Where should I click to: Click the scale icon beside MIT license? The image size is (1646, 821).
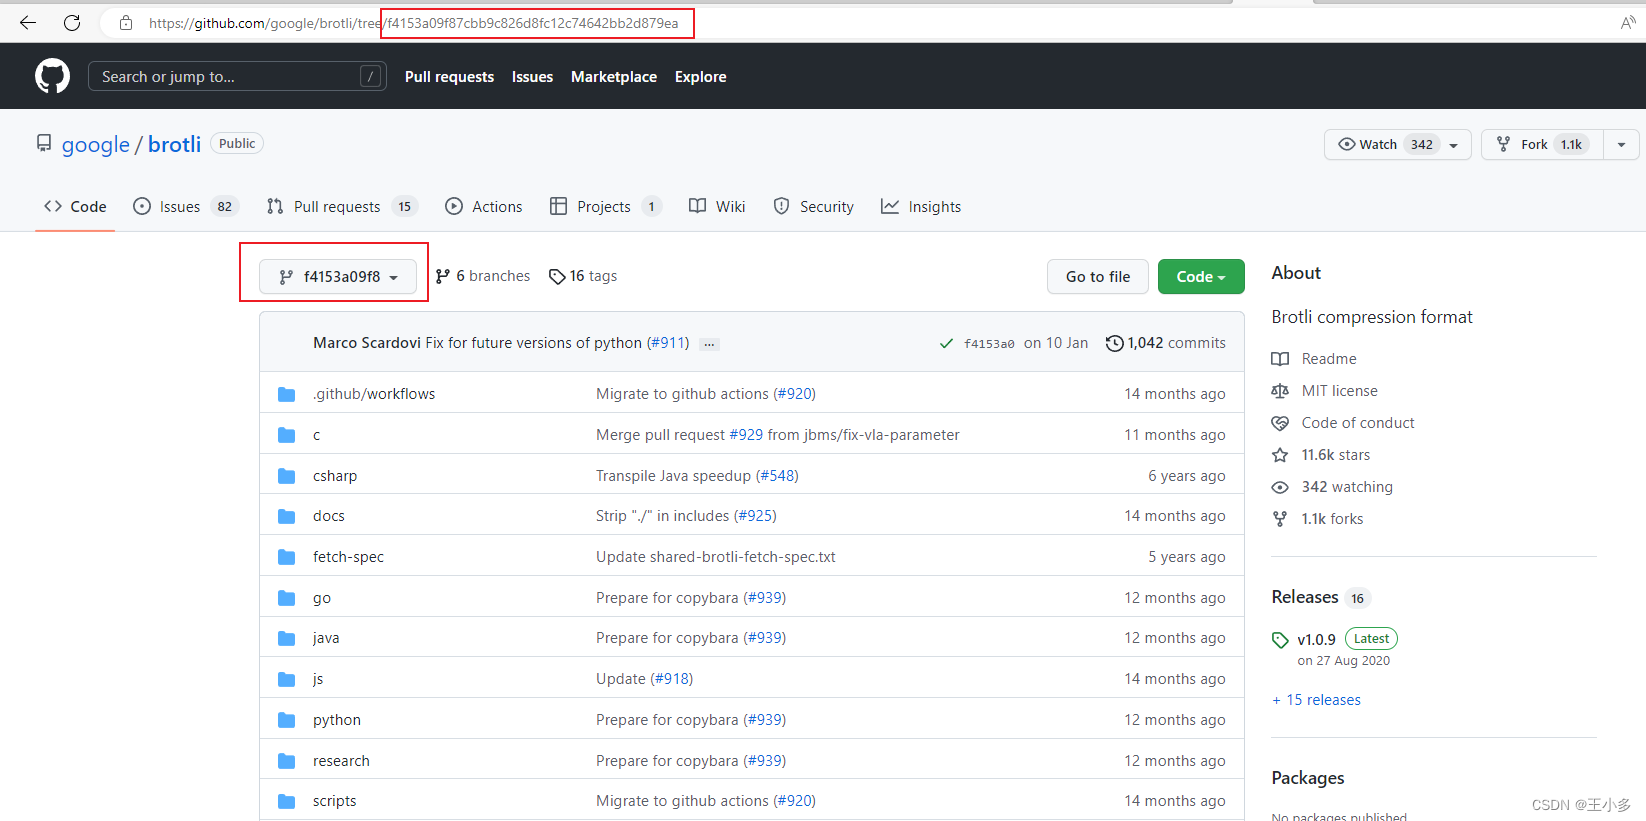pyautogui.click(x=1280, y=391)
